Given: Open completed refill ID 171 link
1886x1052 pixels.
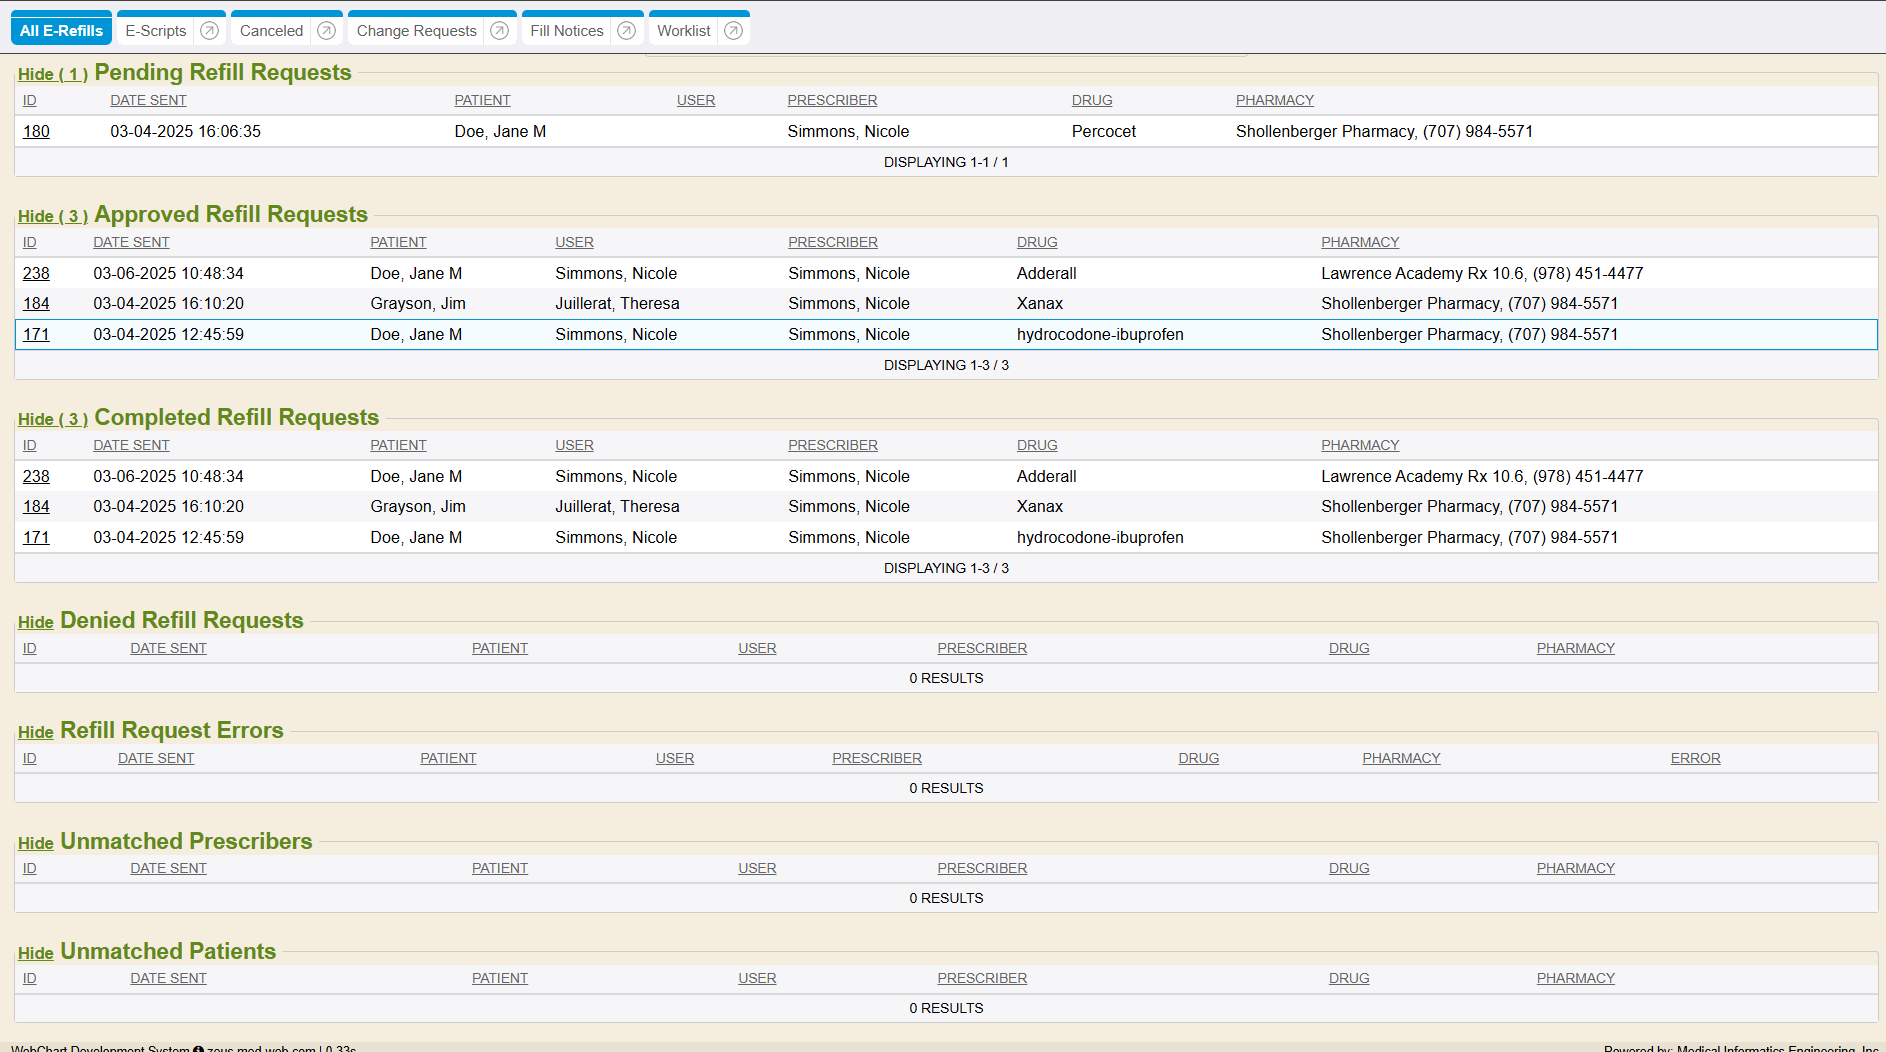Looking at the screenshot, I should [x=36, y=537].
